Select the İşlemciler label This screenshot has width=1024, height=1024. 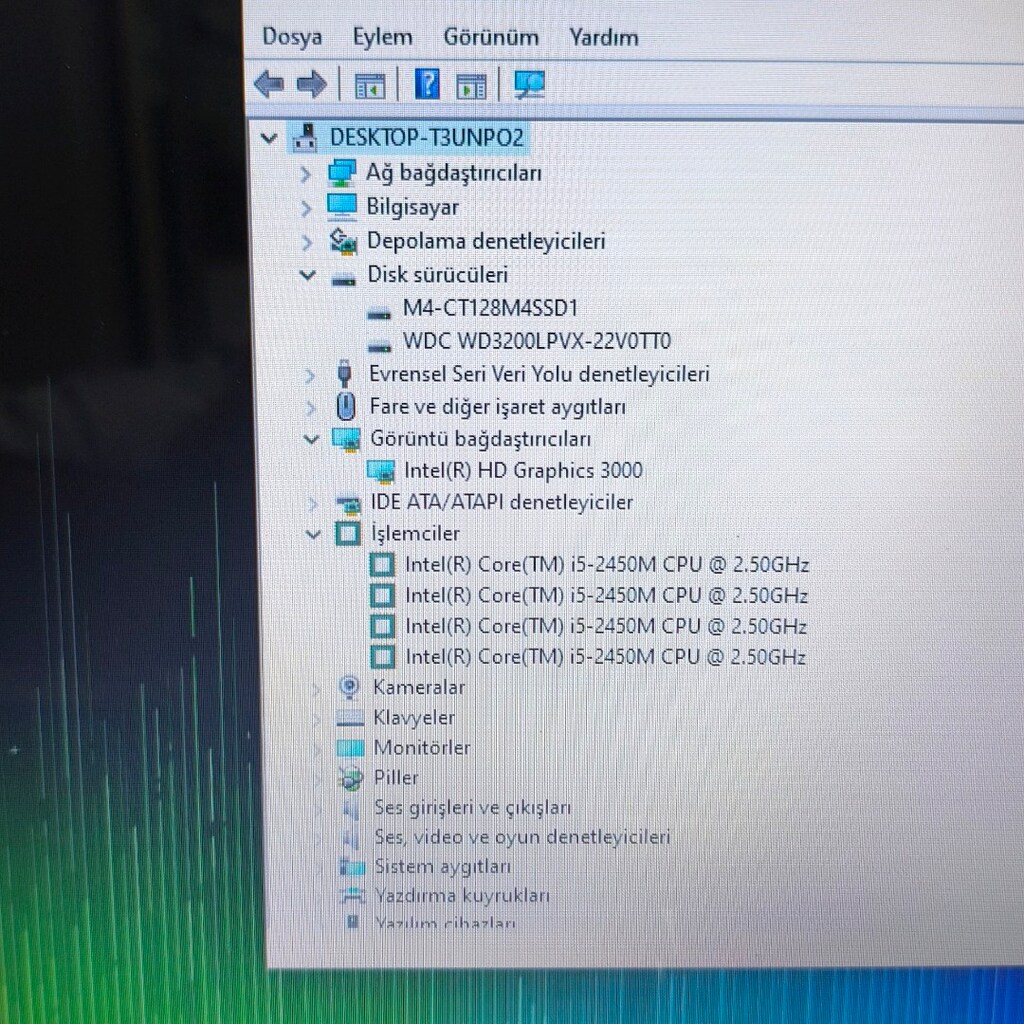[415, 534]
